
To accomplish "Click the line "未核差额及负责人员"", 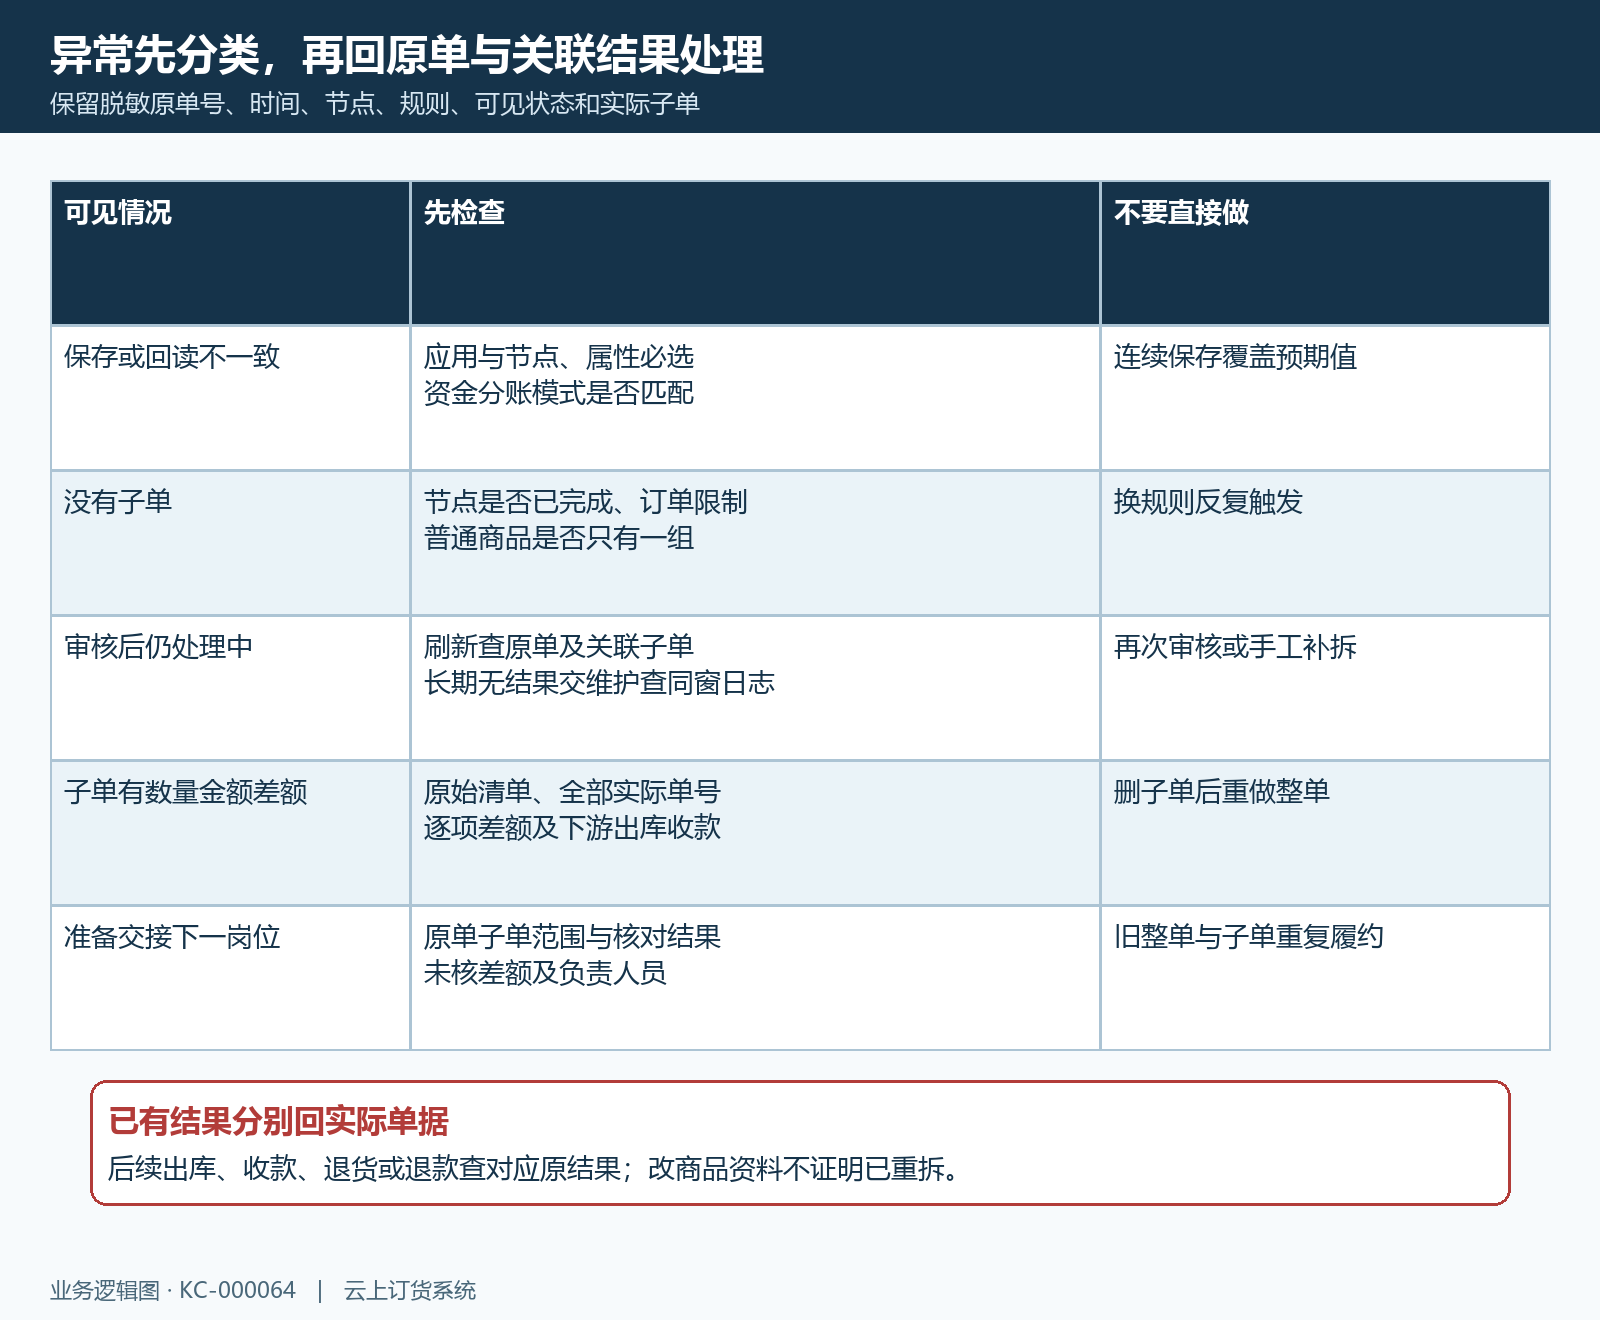I will pyautogui.click(x=545, y=973).
